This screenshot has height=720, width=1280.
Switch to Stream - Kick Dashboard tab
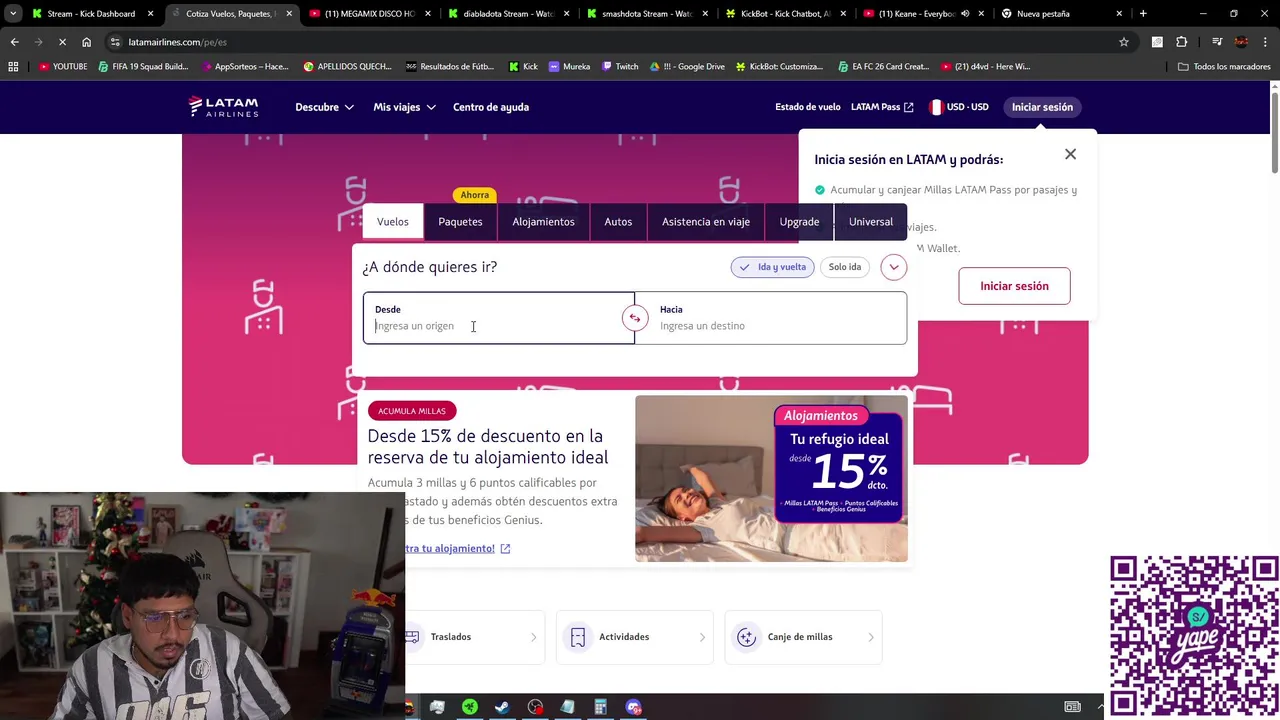(91, 14)
